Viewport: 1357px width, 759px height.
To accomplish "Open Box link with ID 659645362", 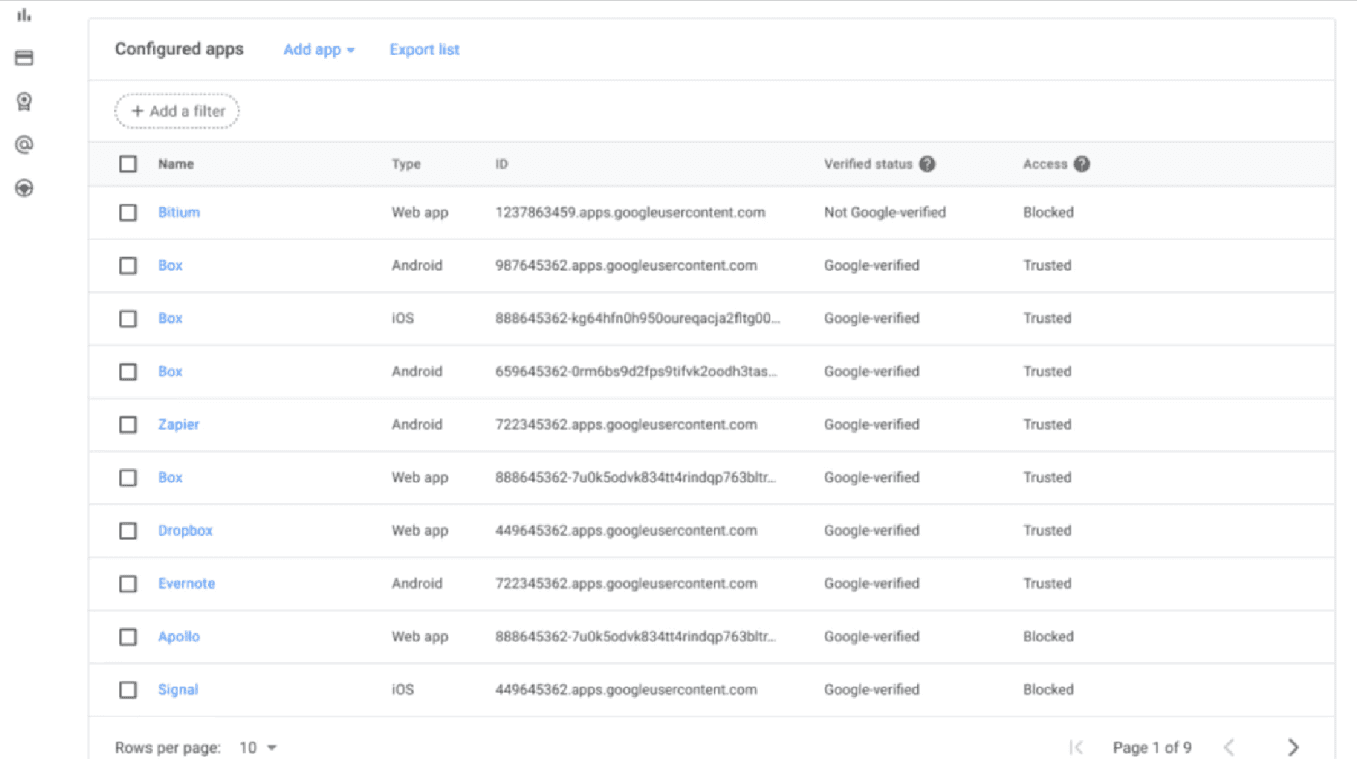I will click(170, 371).
